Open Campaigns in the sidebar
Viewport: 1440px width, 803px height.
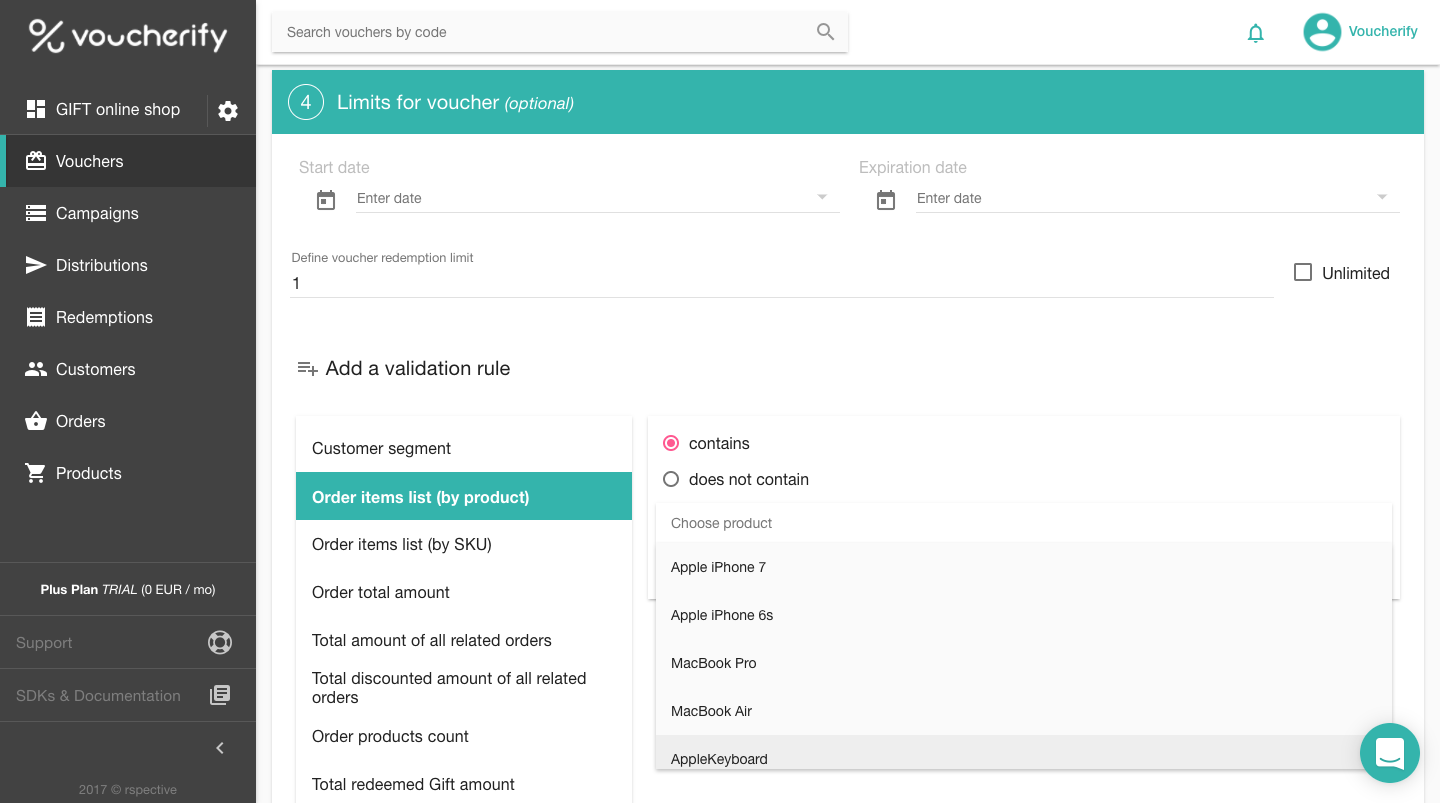97,213
